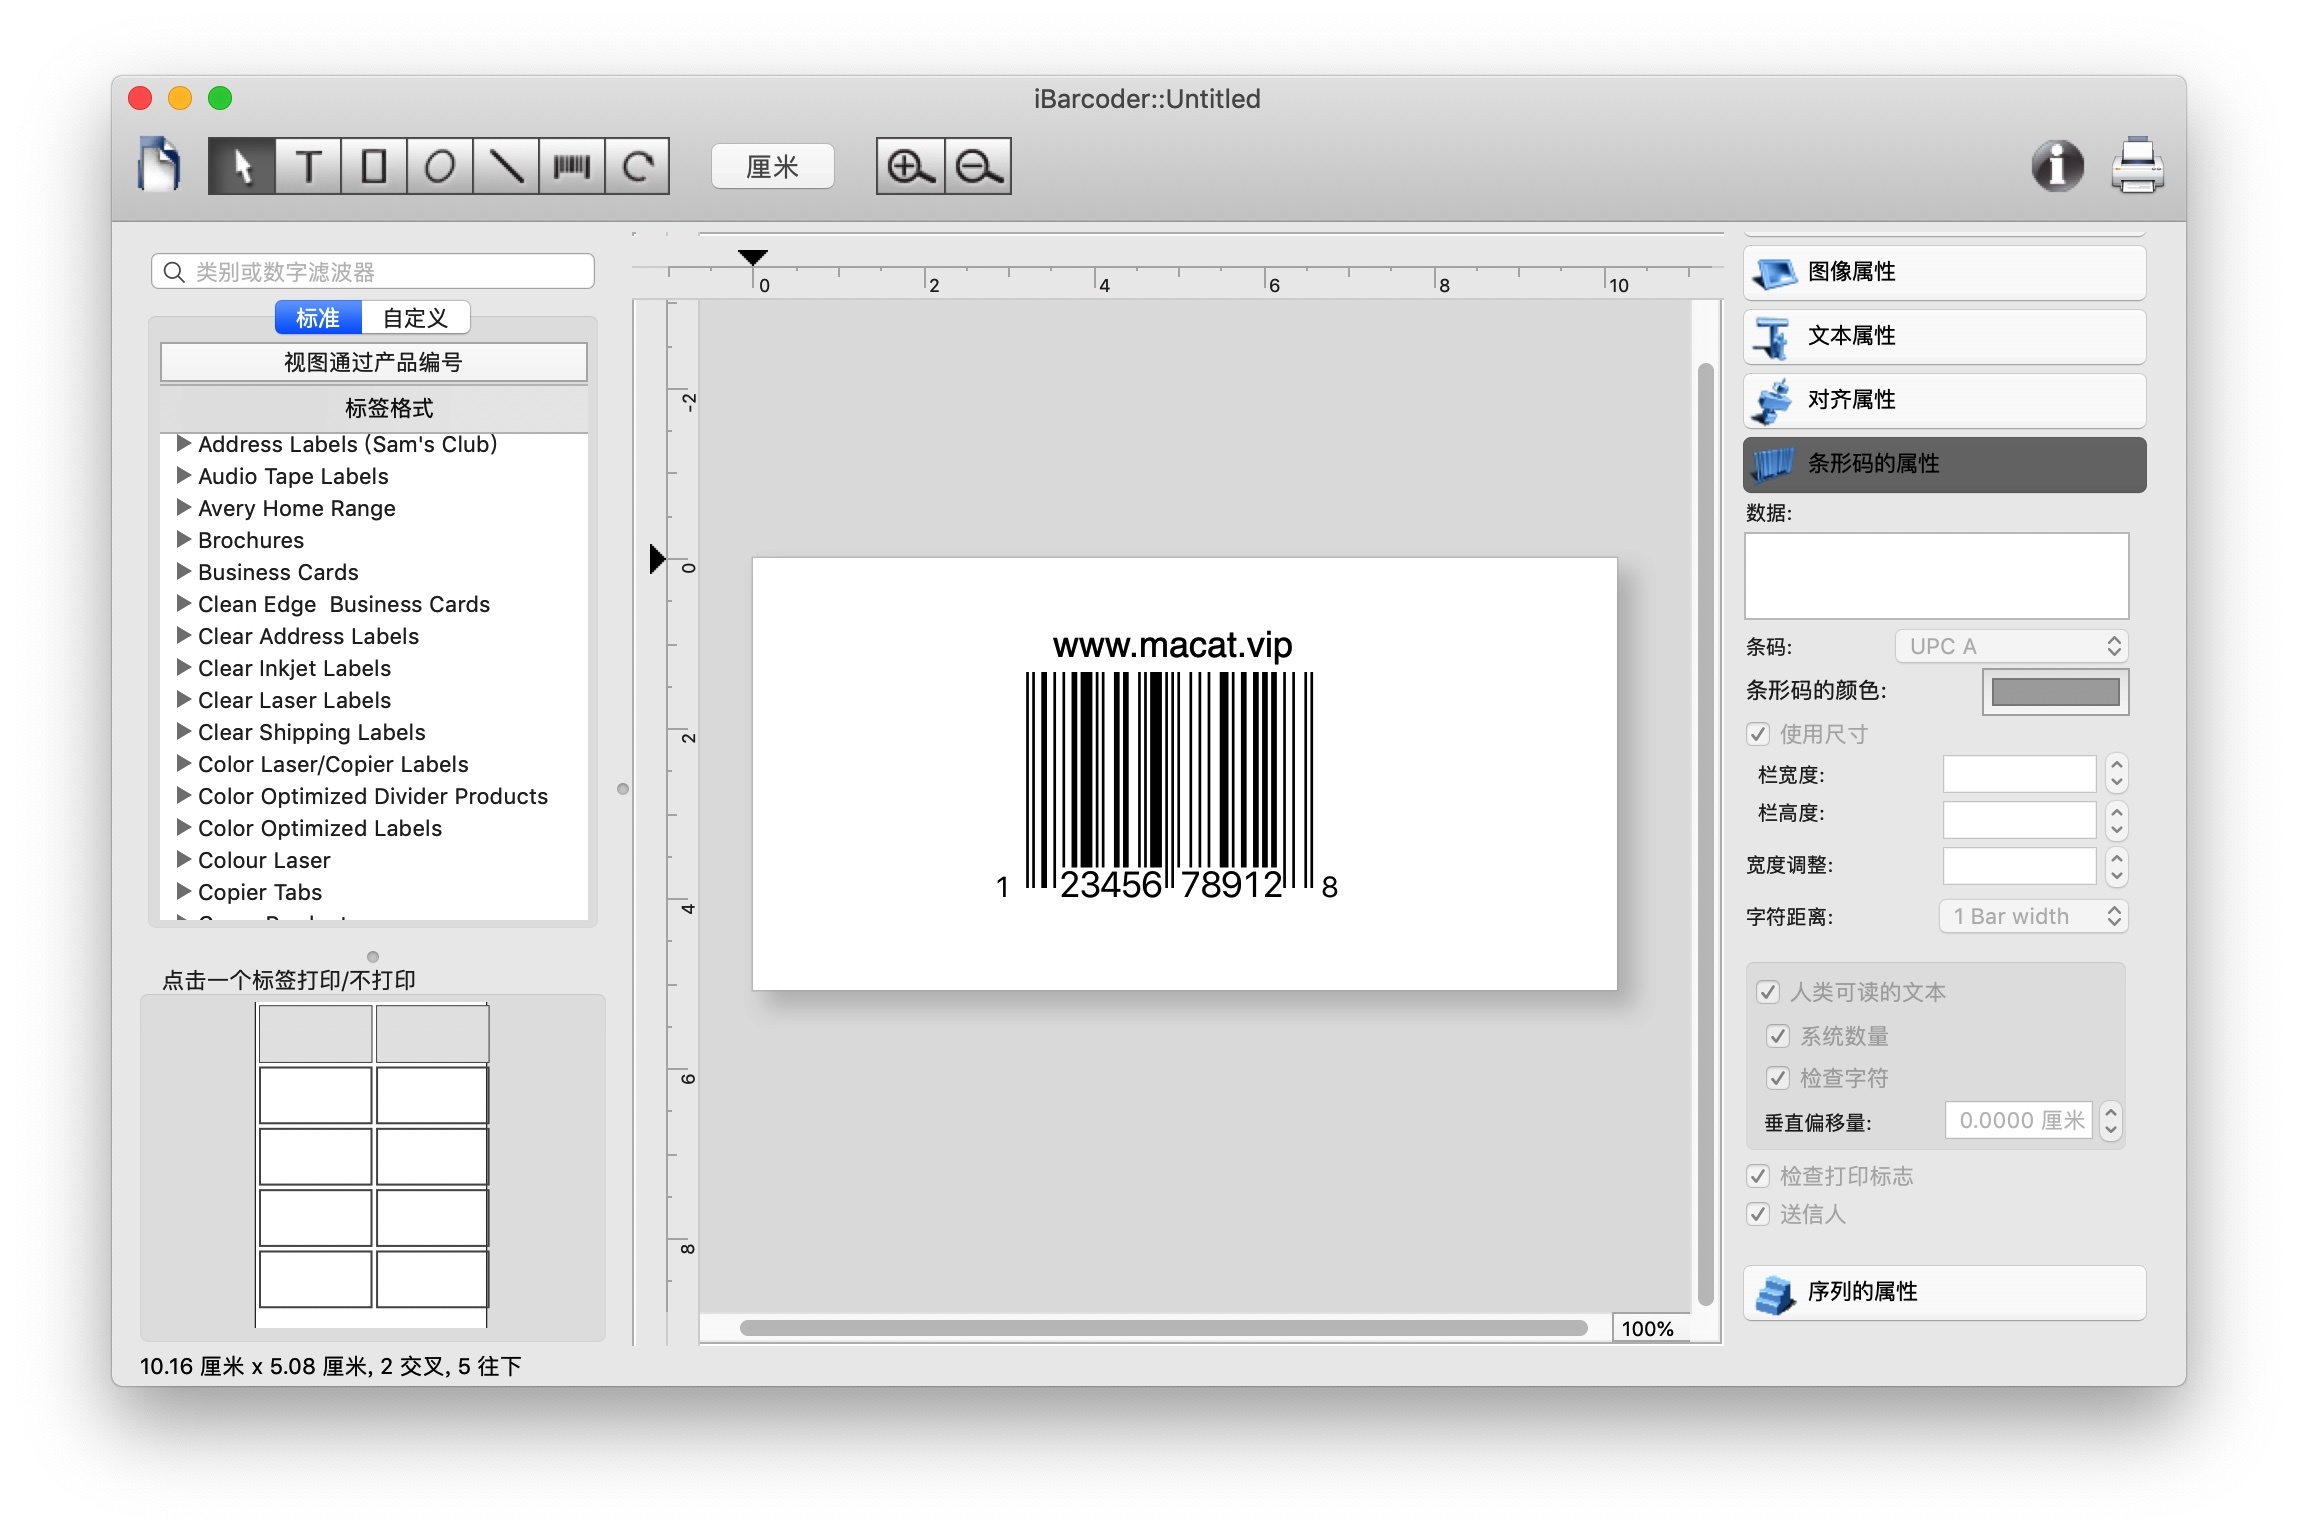The width and height of the screenshot is (2298, 1534).
Task: Click the printer icon
Action: tap(2137, 166)
